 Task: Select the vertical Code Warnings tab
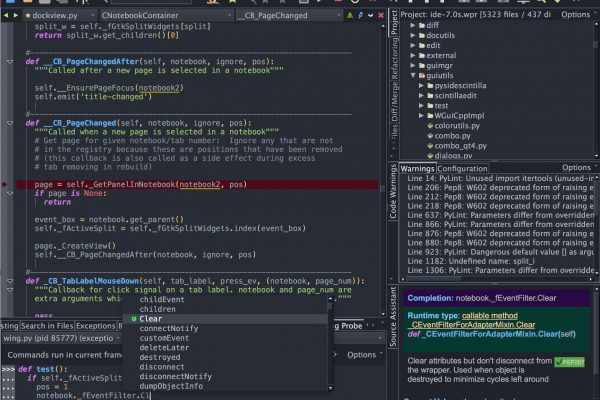(x=393, y=192)
